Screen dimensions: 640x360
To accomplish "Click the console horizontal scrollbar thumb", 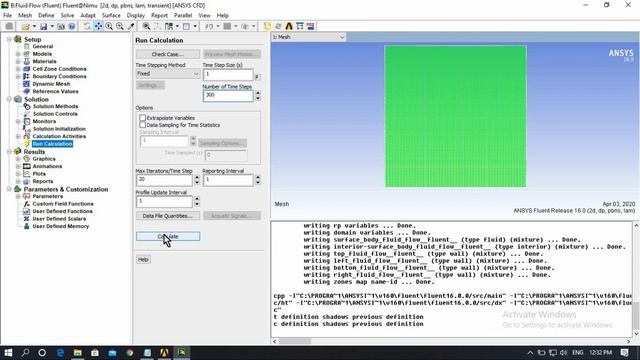I will (295, 341).
